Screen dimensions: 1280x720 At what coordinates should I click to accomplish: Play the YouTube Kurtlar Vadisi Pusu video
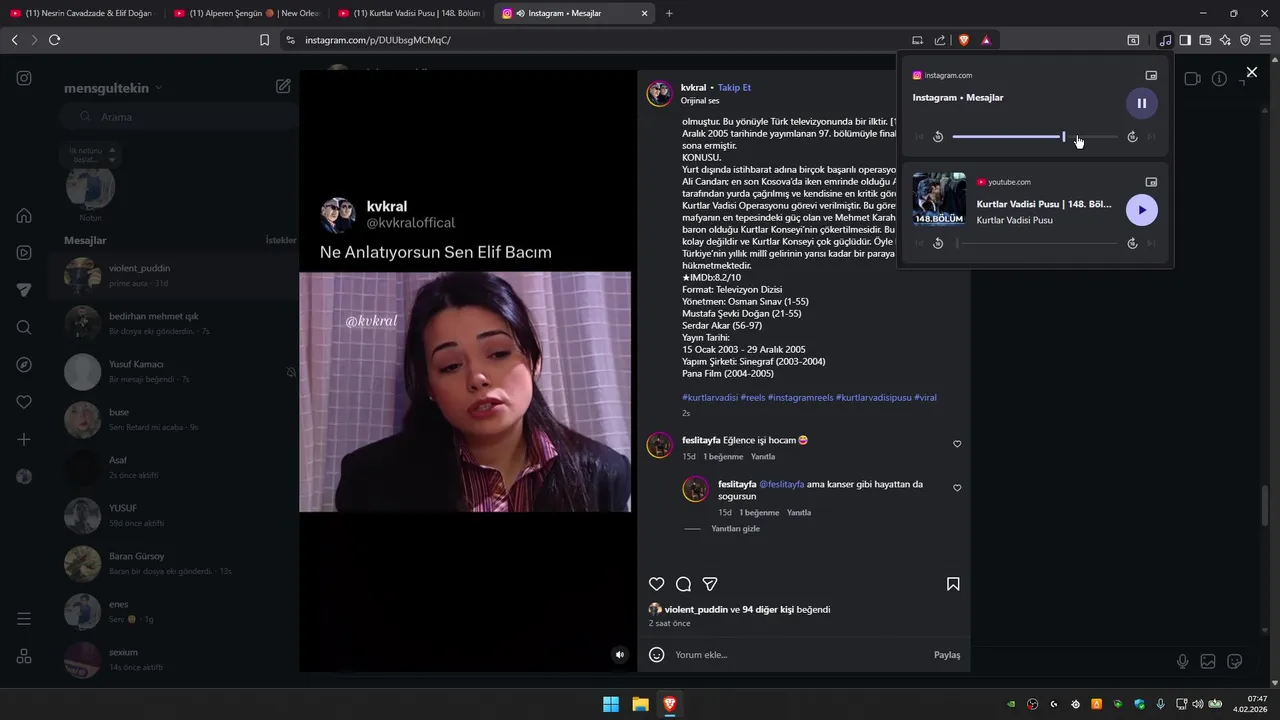pos(1142,210)
